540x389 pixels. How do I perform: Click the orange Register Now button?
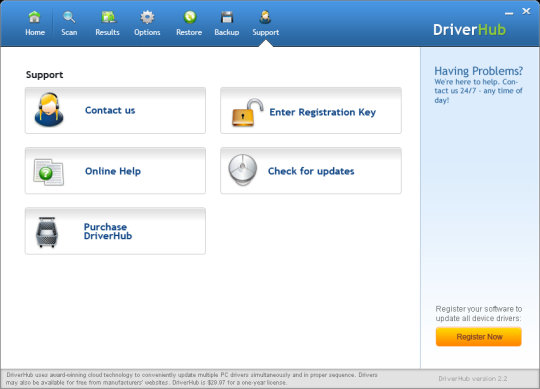point(478,337)
